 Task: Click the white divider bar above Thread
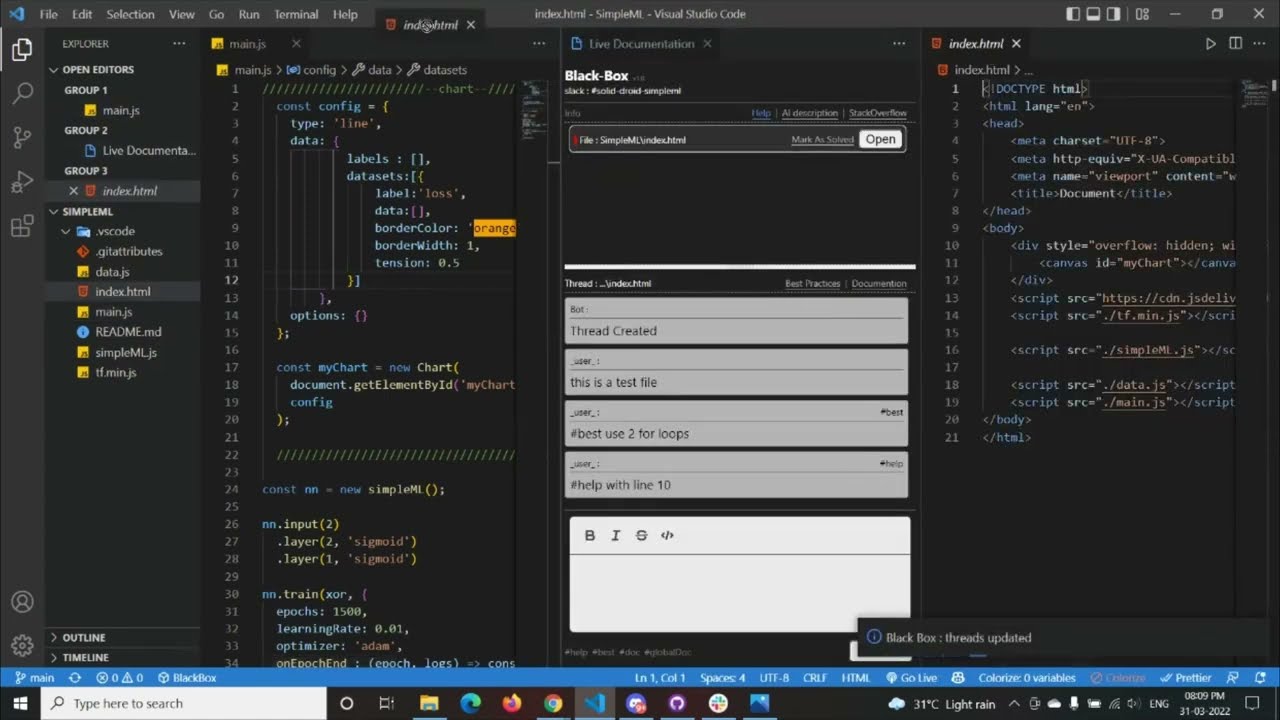[740, 267]
